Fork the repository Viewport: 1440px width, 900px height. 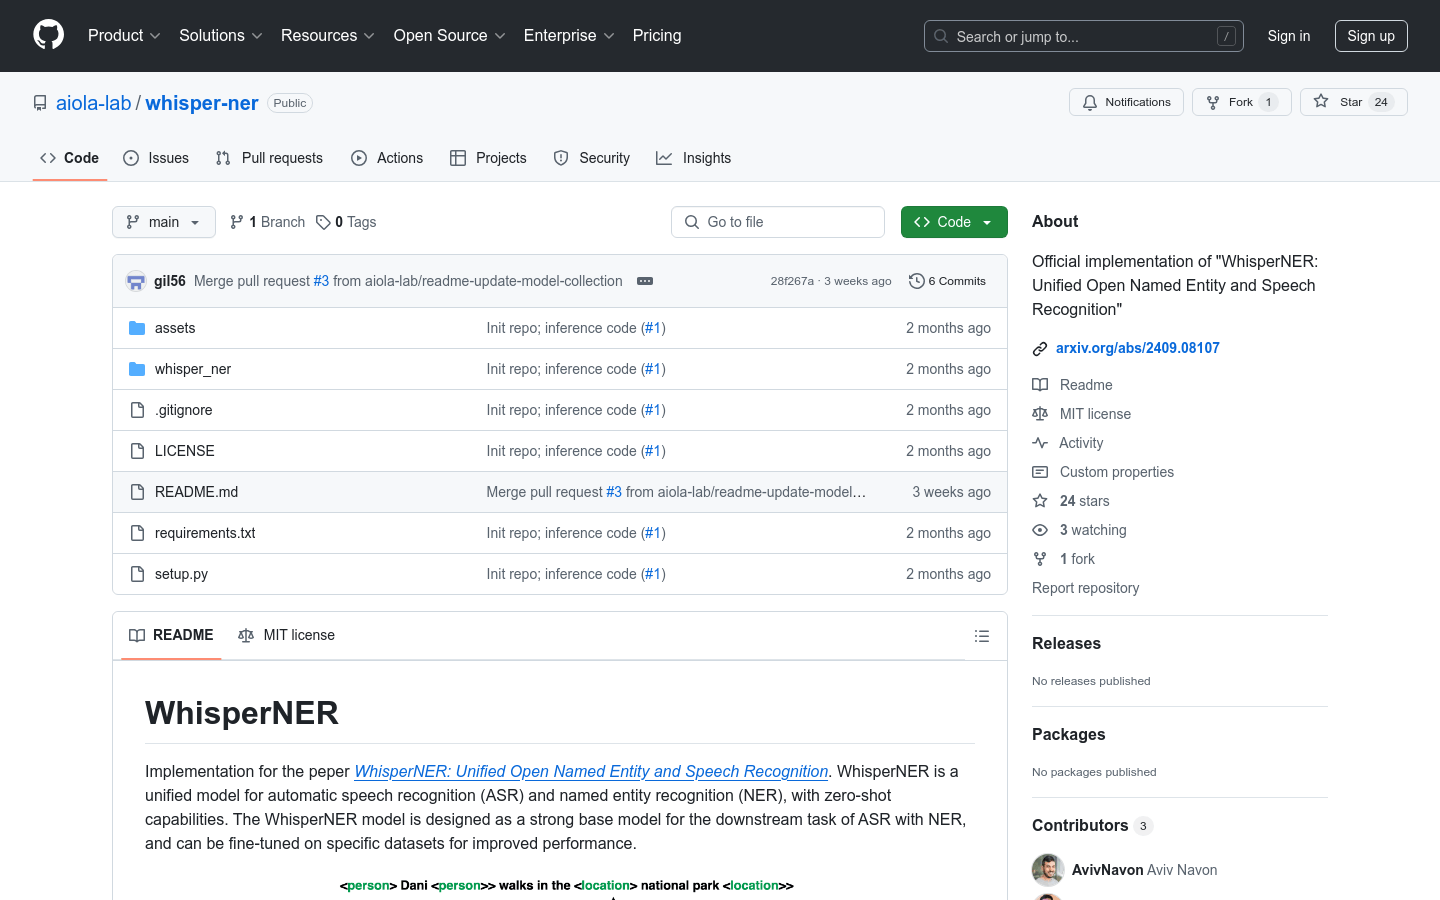[x=1242, y=102]
